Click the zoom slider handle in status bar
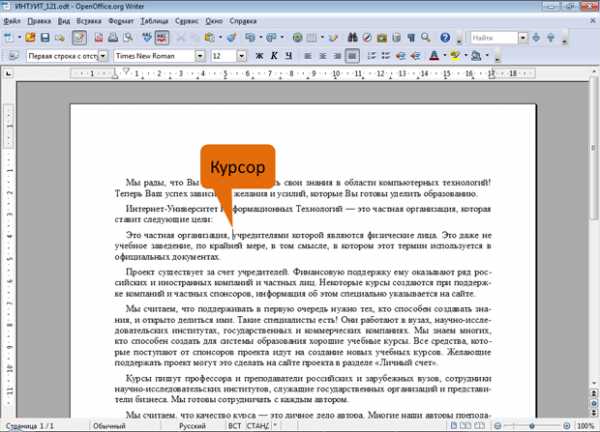 (x=532, y=425)
